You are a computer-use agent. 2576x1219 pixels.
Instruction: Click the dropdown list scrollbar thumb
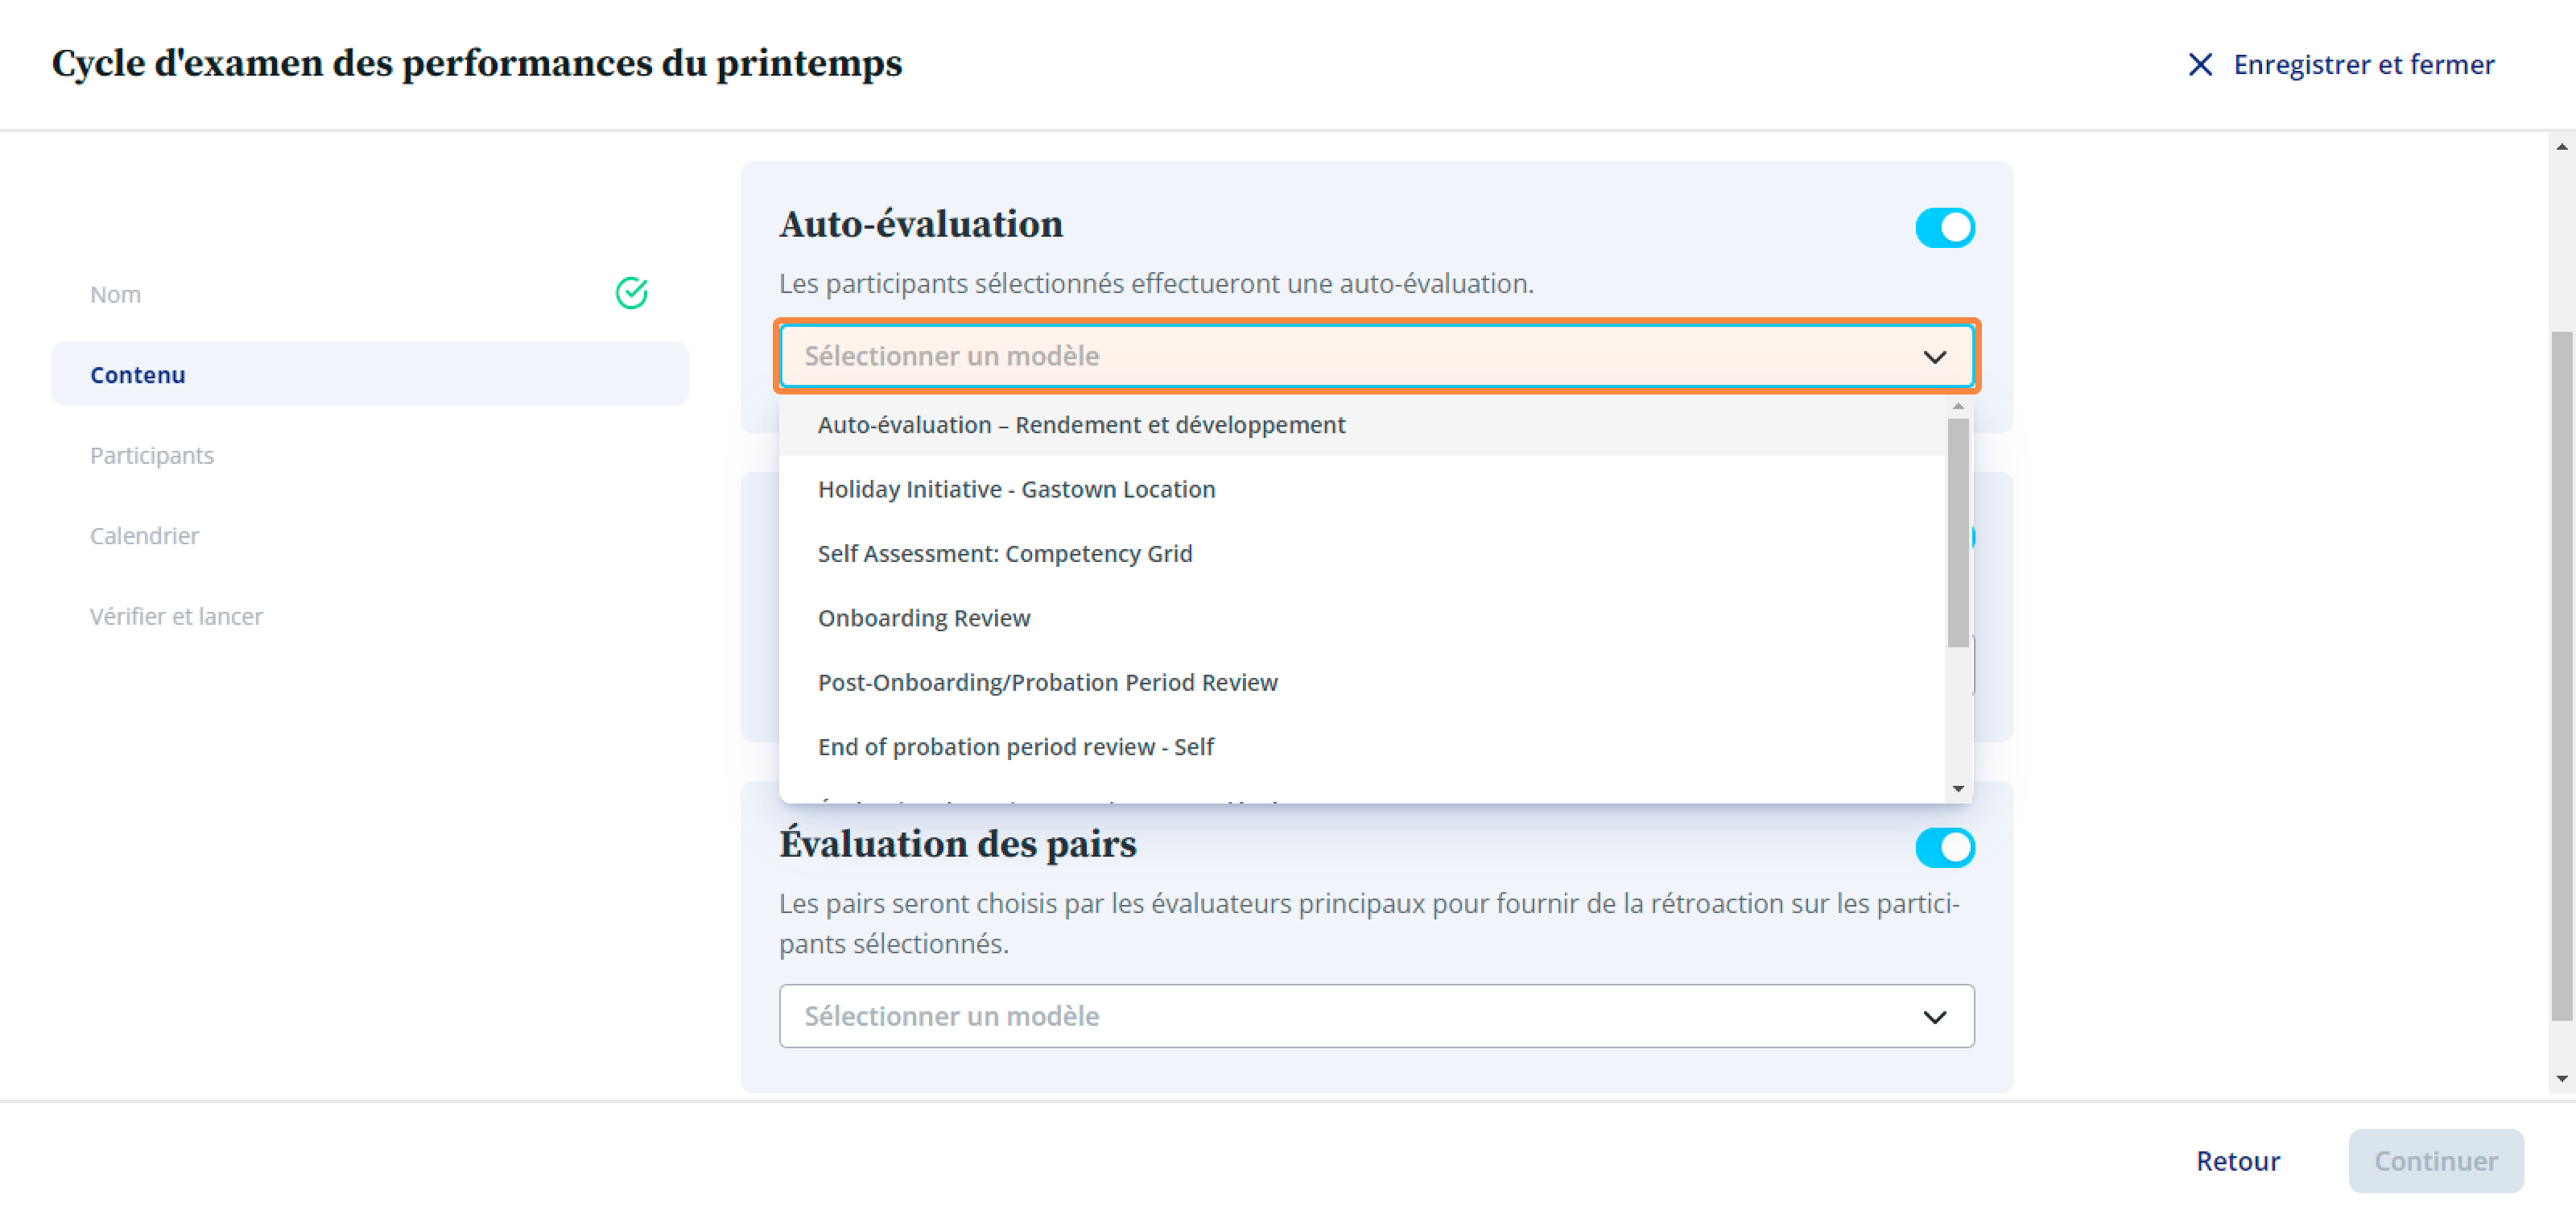pos(1958,533)
